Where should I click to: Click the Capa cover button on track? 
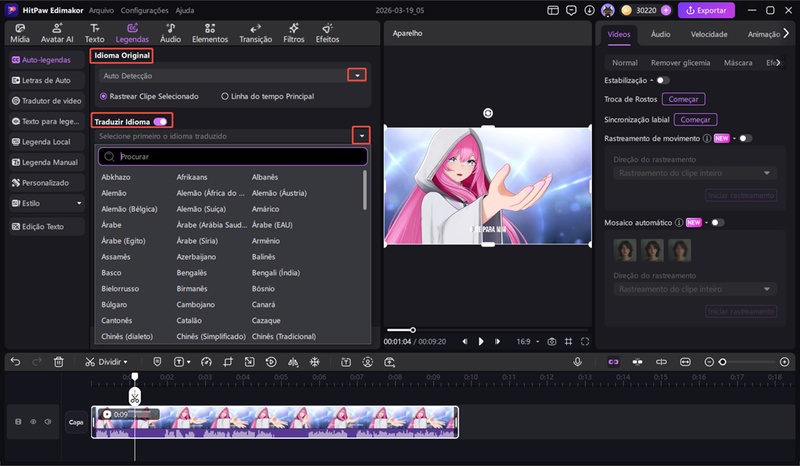[x=76, y=422]
